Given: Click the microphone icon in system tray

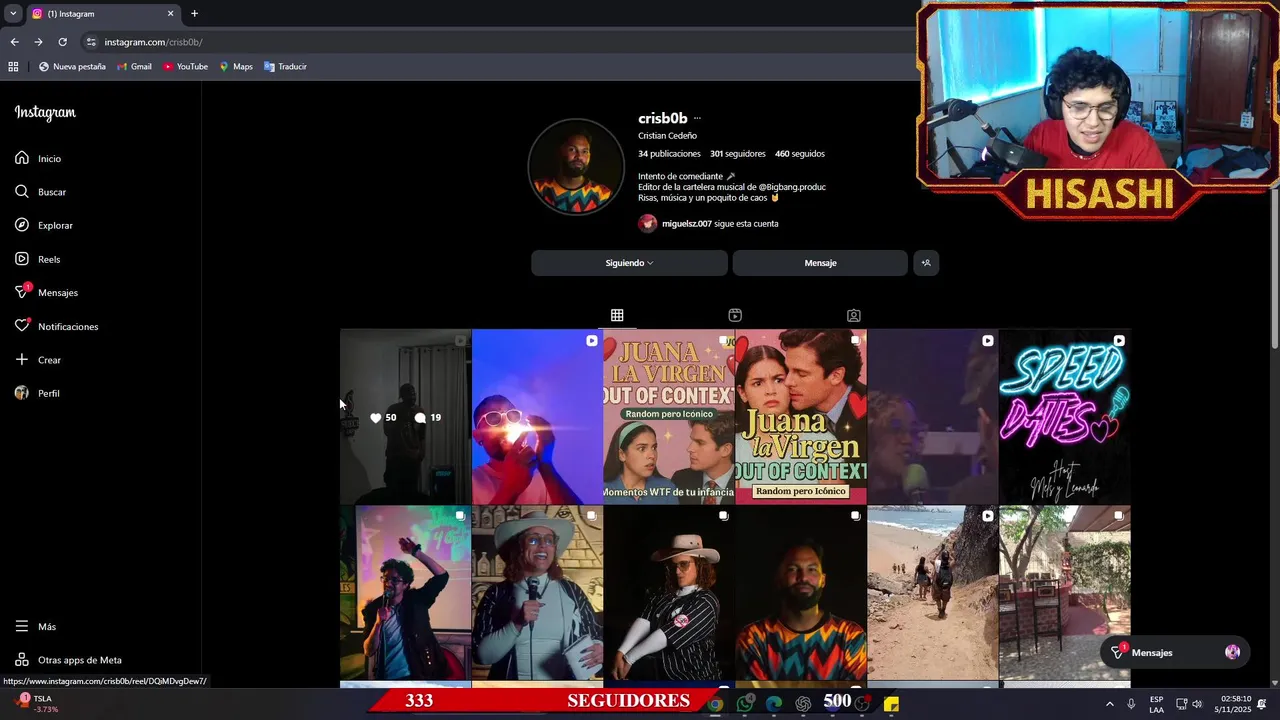Looking at the screenshot, I should tap(1131, 704).
